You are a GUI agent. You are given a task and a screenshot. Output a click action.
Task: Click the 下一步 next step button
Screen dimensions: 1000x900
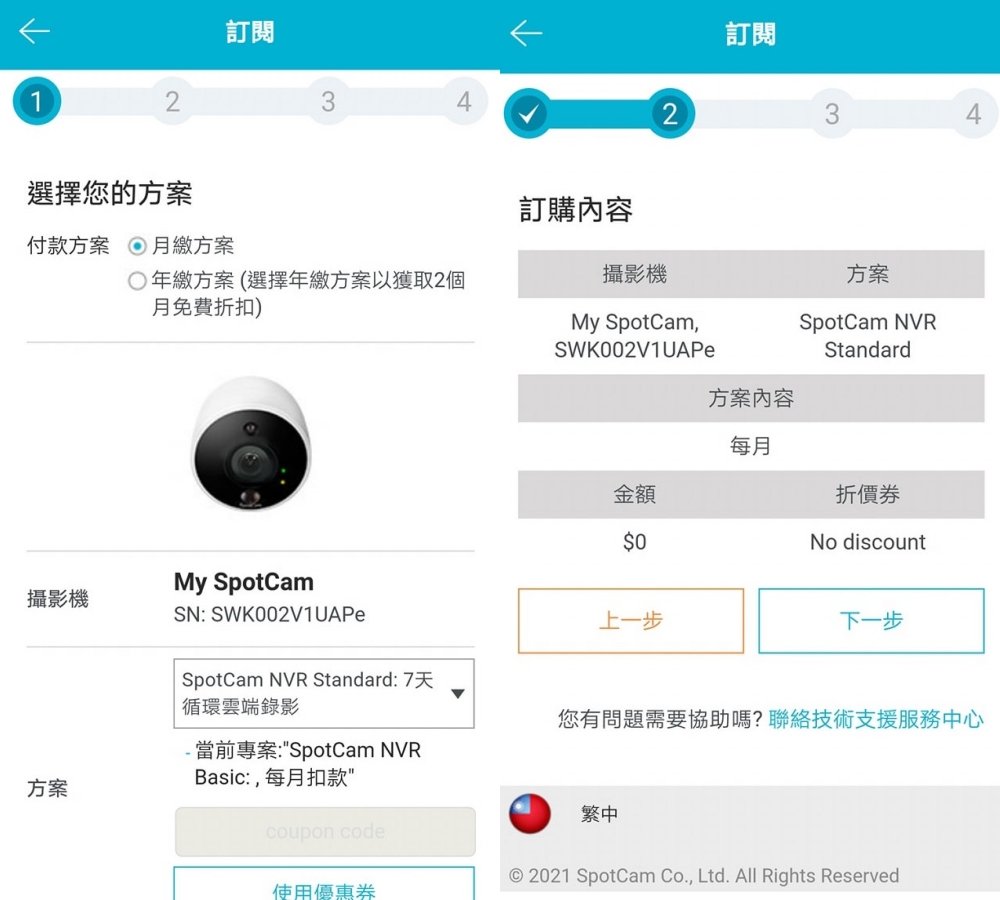(871, 621)
